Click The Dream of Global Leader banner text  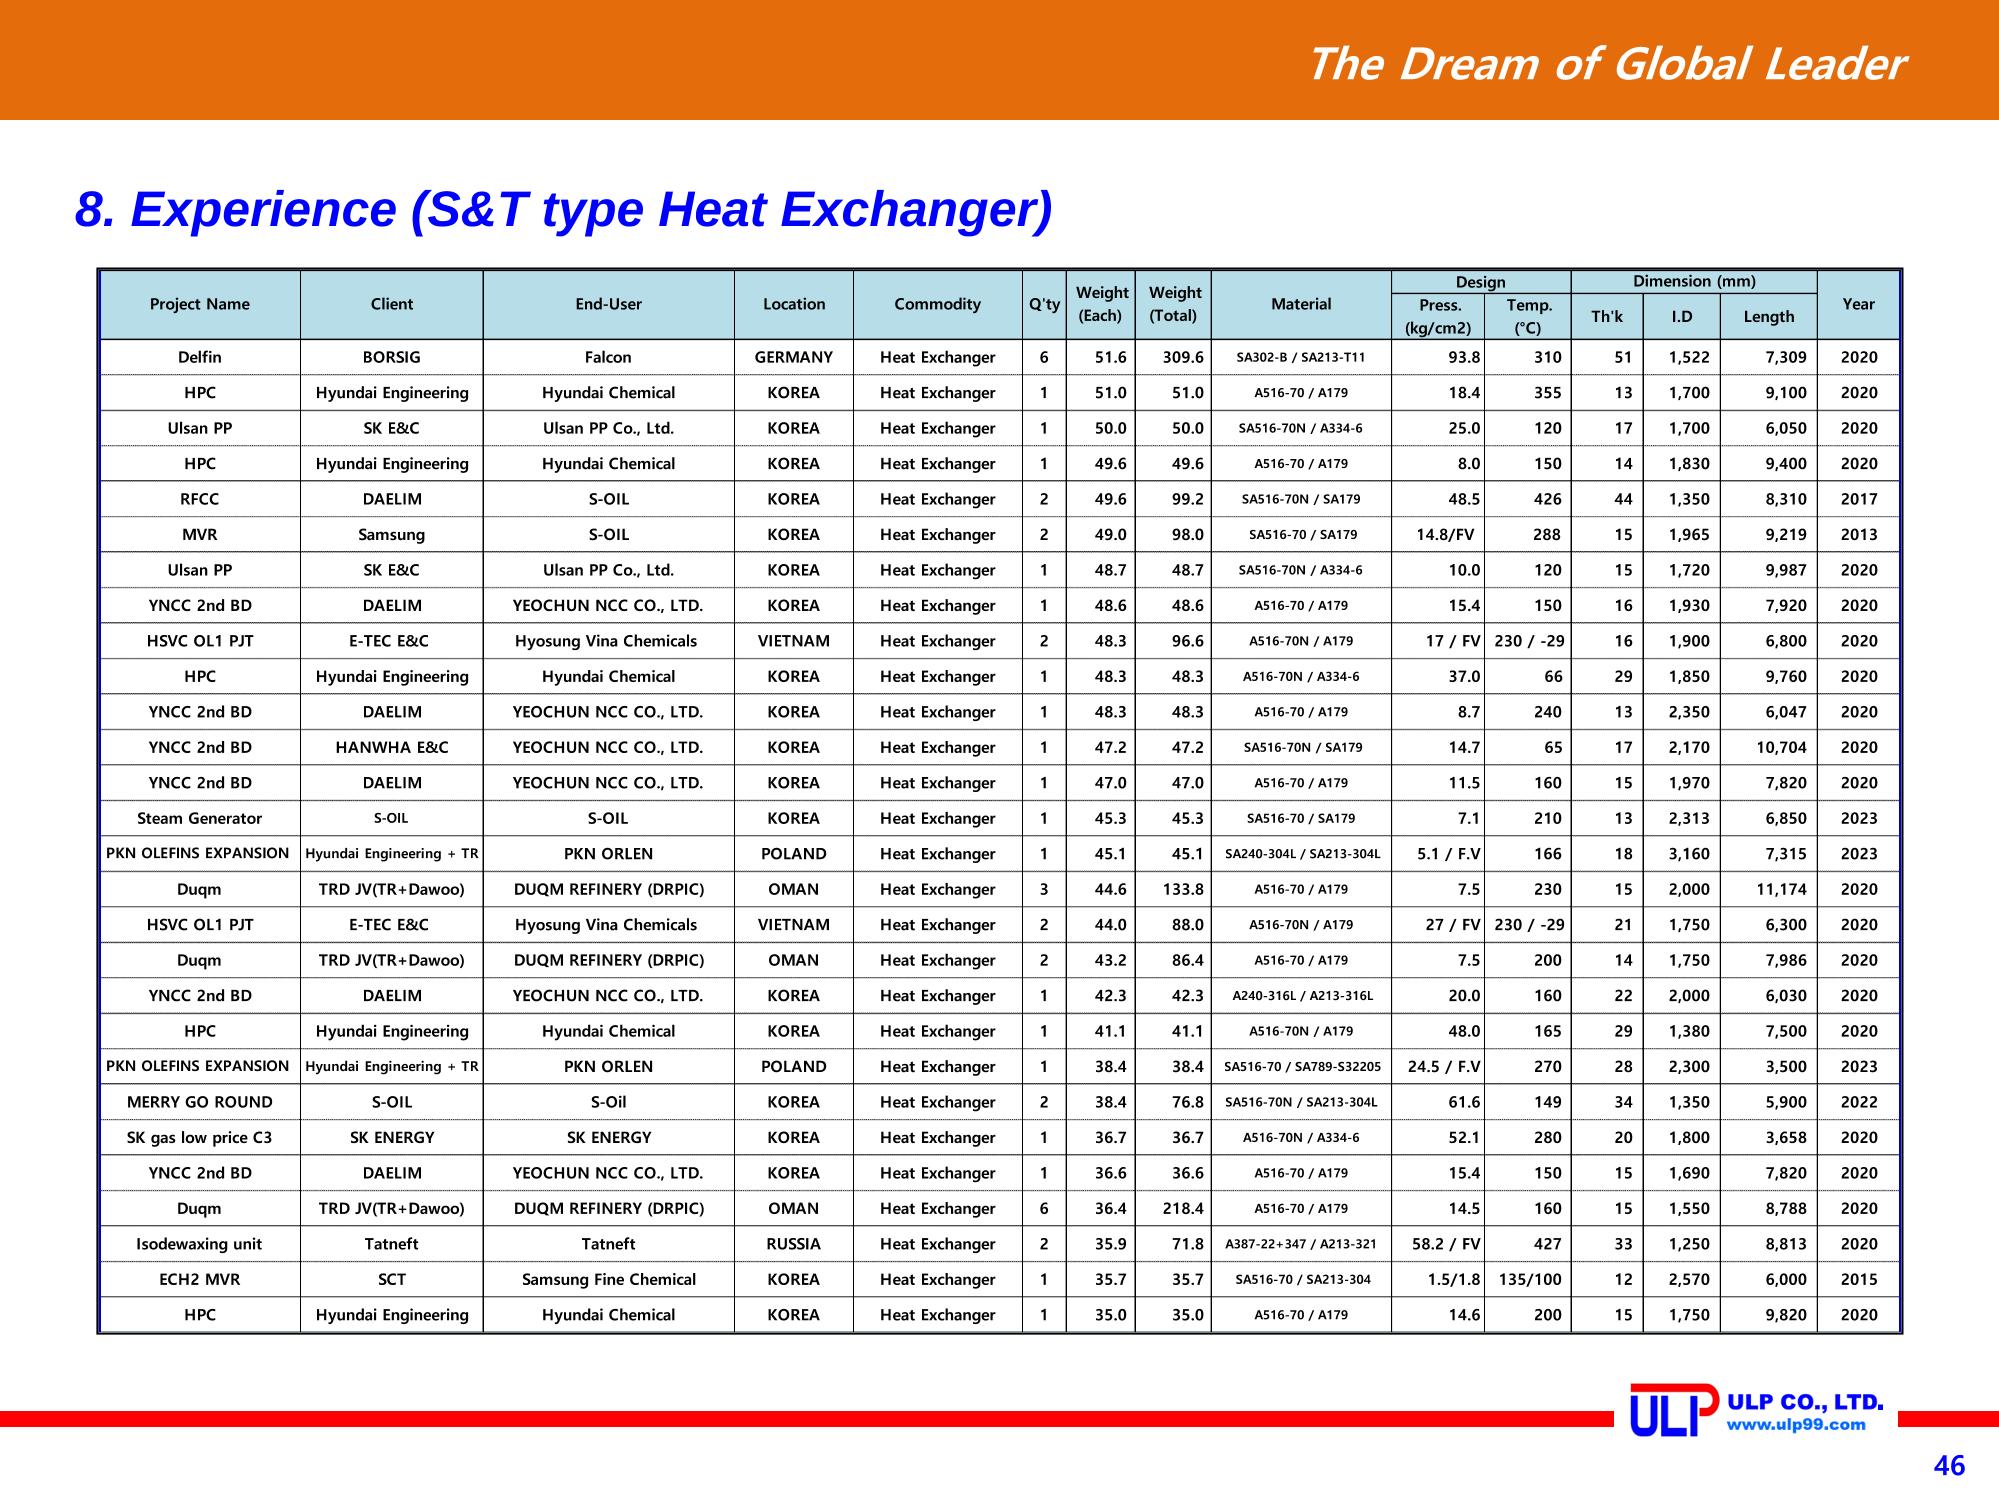point(1605,64)
